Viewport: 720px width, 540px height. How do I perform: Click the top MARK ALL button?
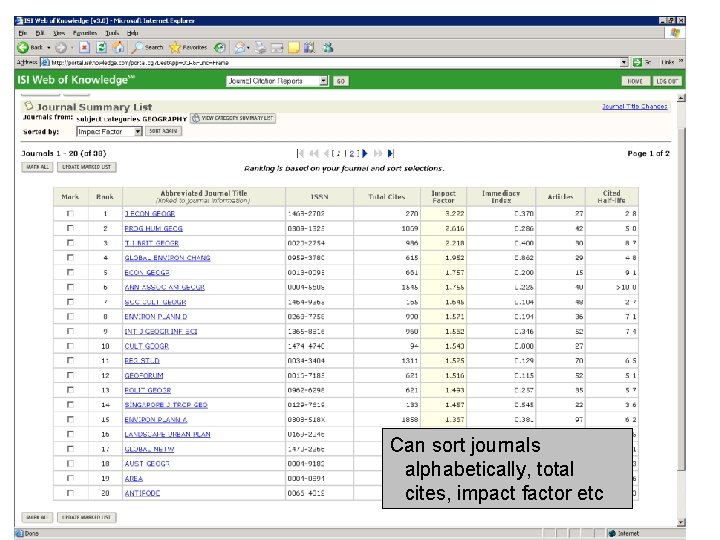pos(37,167)
